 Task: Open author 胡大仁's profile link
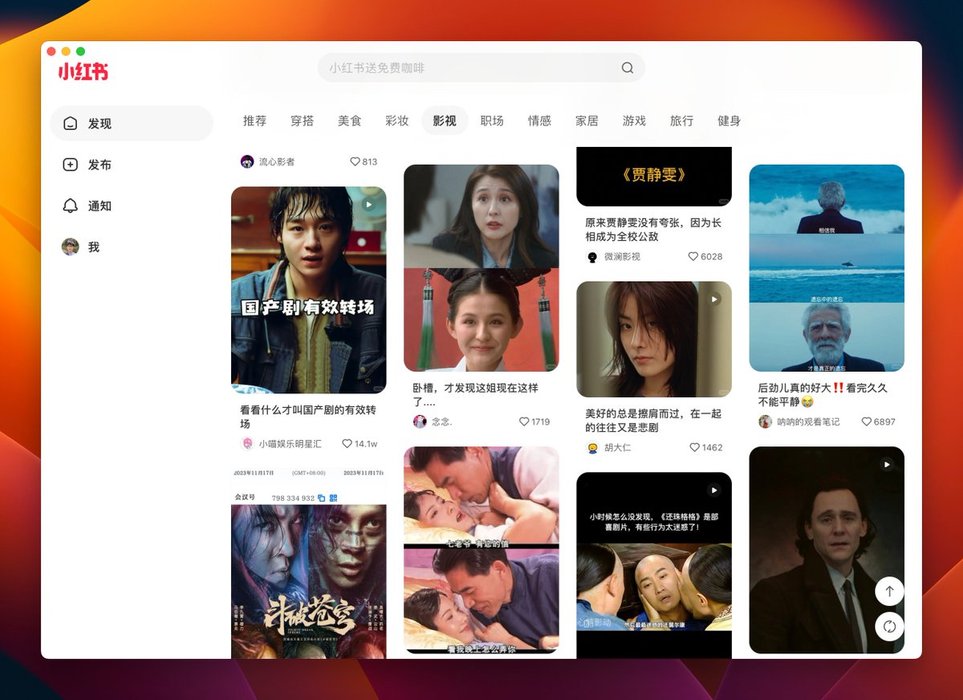coord(617,448)
